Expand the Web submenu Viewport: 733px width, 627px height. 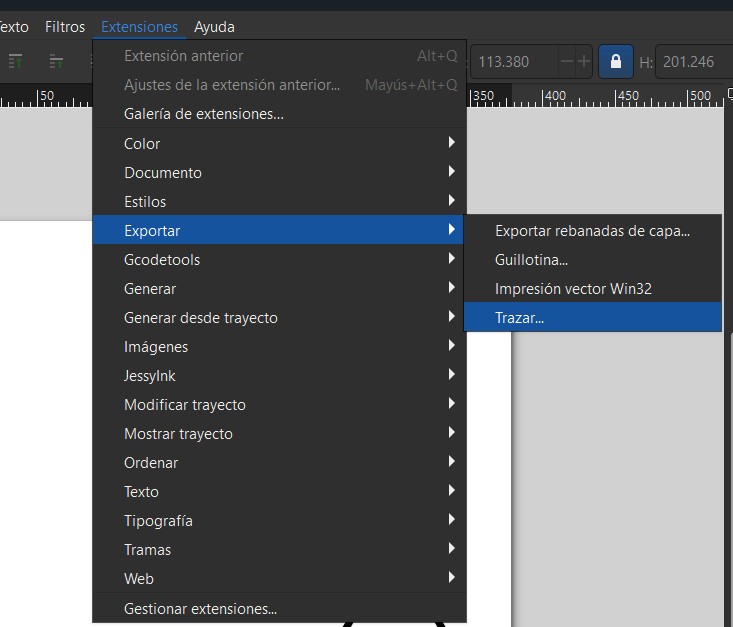tap(279, 578)
